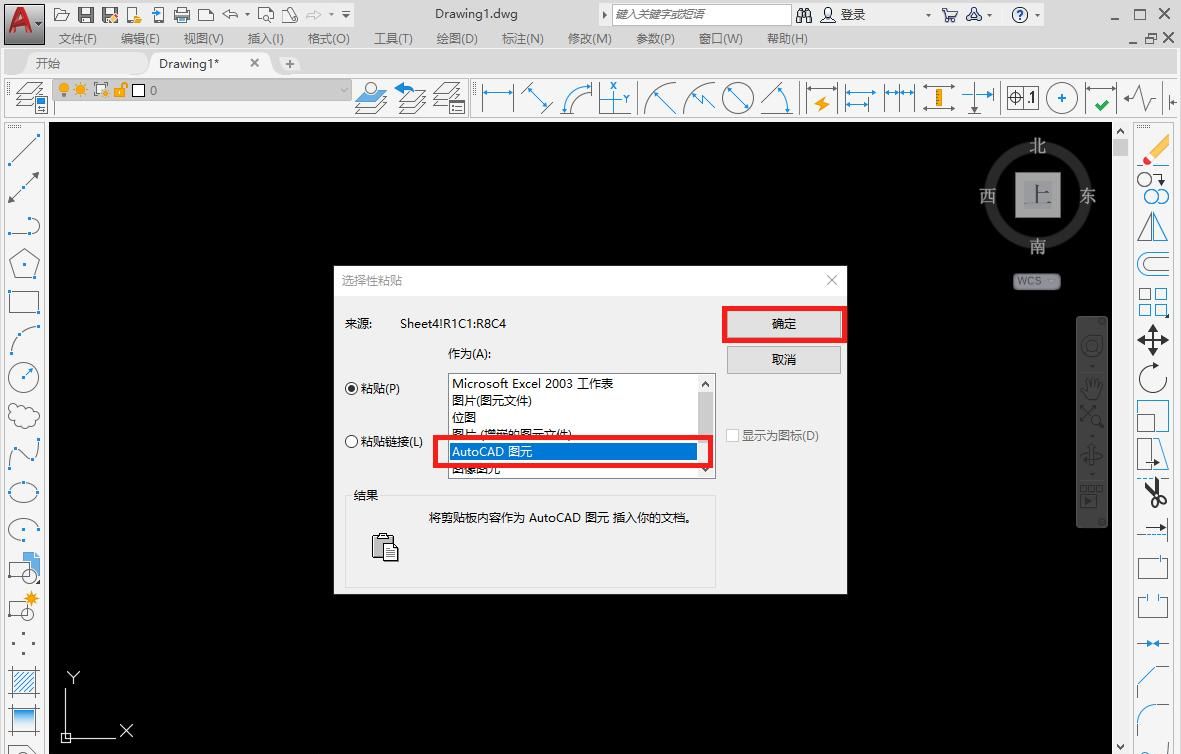1181x754 pixels.
Task: Add a Center Mark dimension
Action: pyautogui.click(x=1062, y=99)
